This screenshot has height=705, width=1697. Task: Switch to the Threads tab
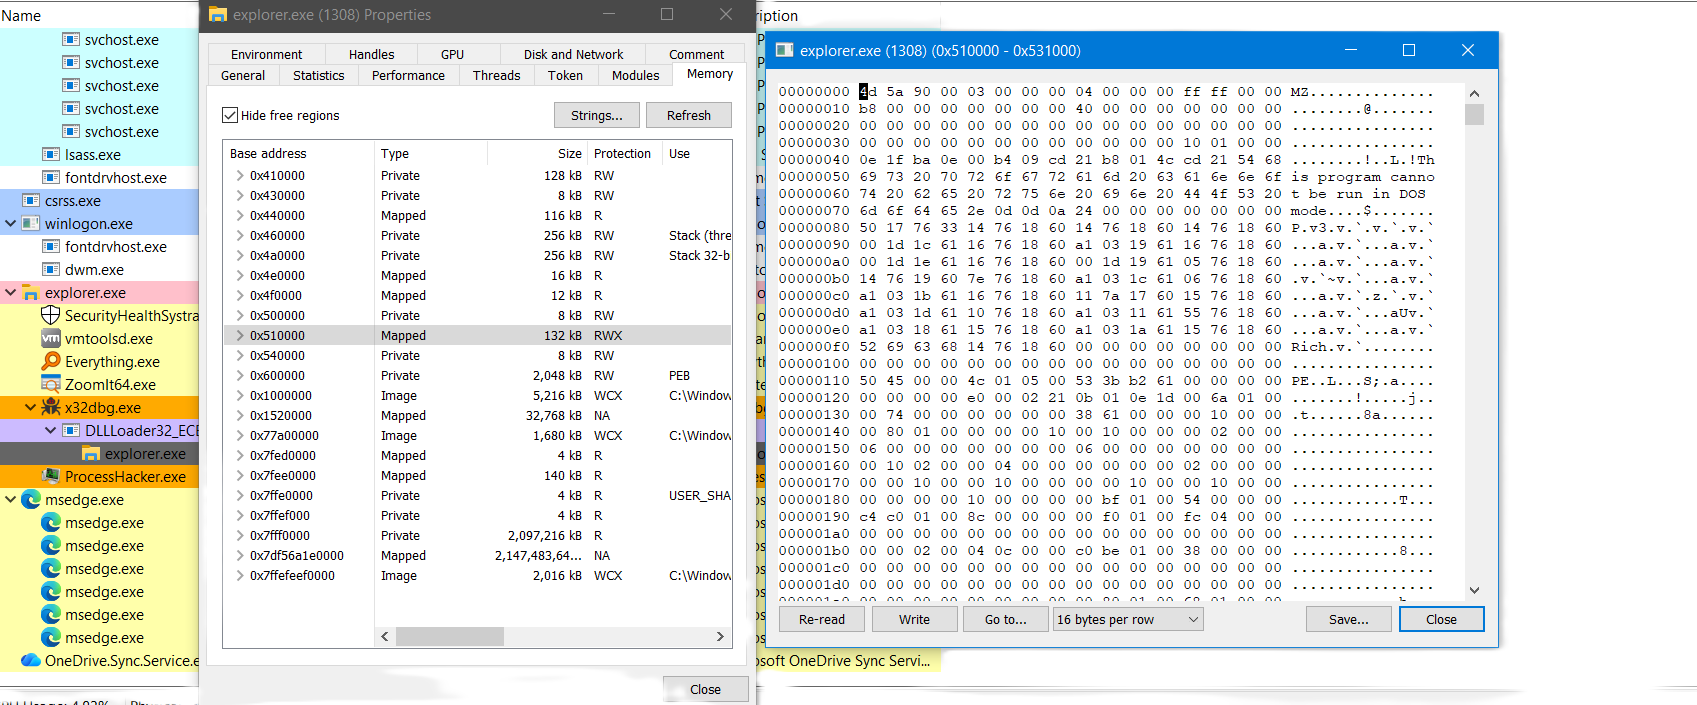tap(496, 76)
